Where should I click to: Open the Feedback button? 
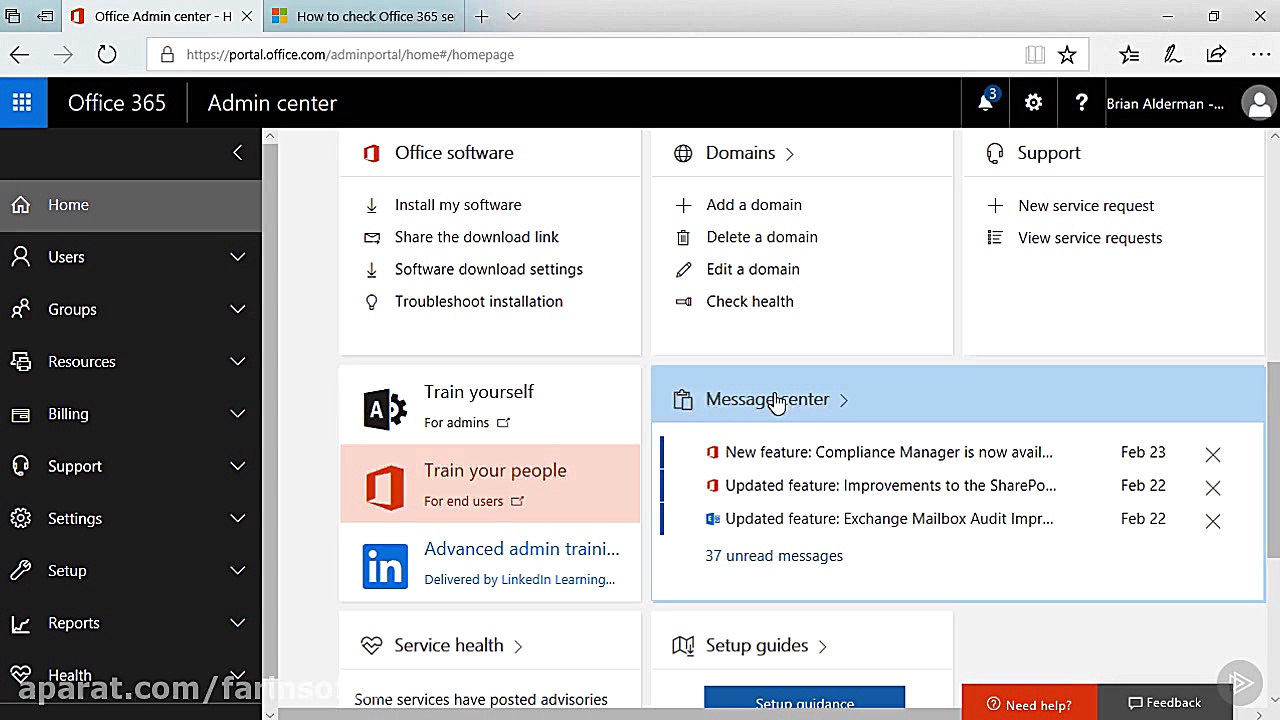pyautogui.click(x=1164, y=703)
